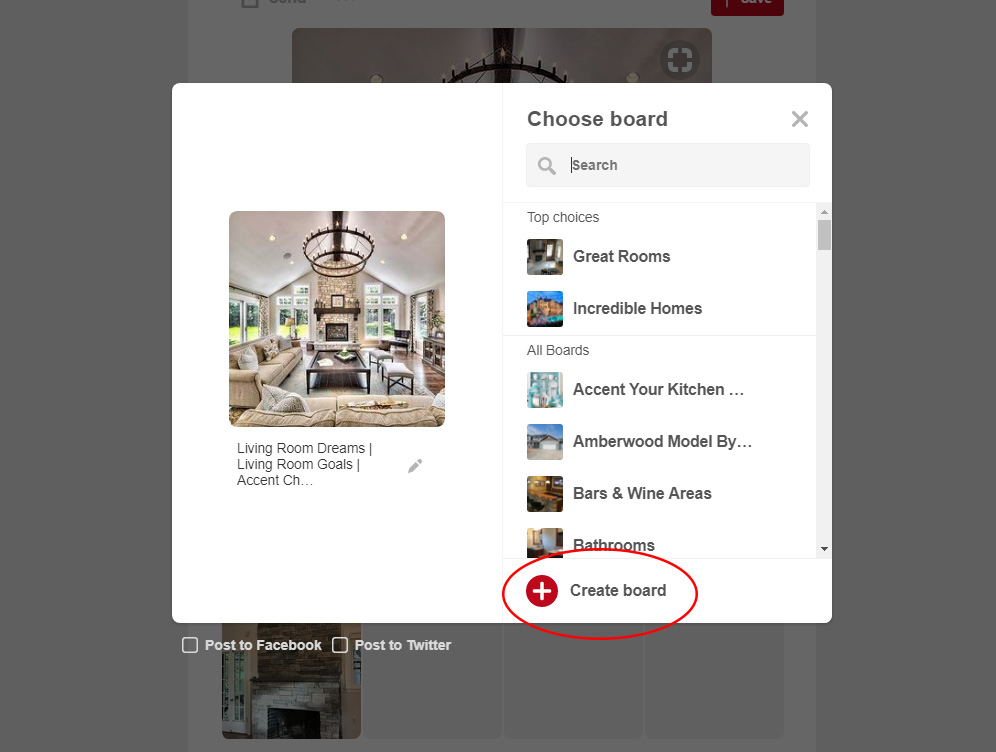The width and height of the screenshot is (996, 752).
Task: Focus the board Search input field
Action: pyautogui.click(x=680, y=166)
